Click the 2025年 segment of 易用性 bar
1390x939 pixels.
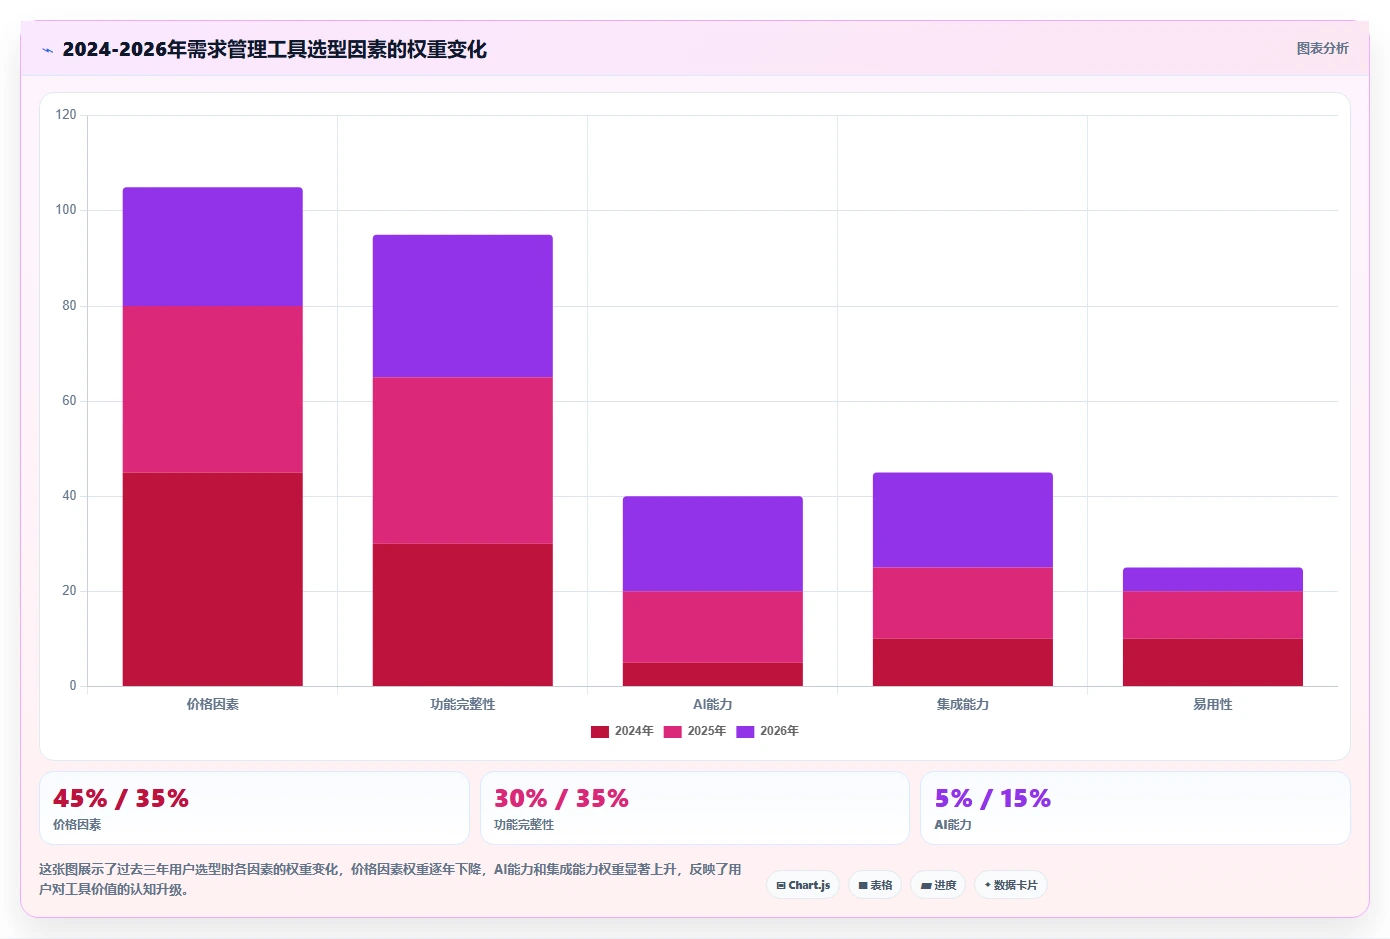click(1213, 615)
